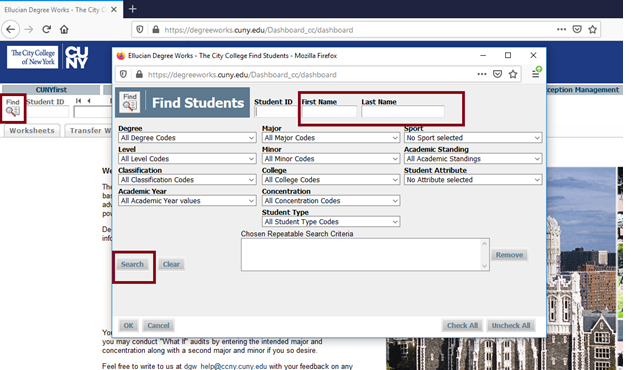Open the Concentration dropdown
The height and width of the screenshot is (370, 636).
point(331,201)
